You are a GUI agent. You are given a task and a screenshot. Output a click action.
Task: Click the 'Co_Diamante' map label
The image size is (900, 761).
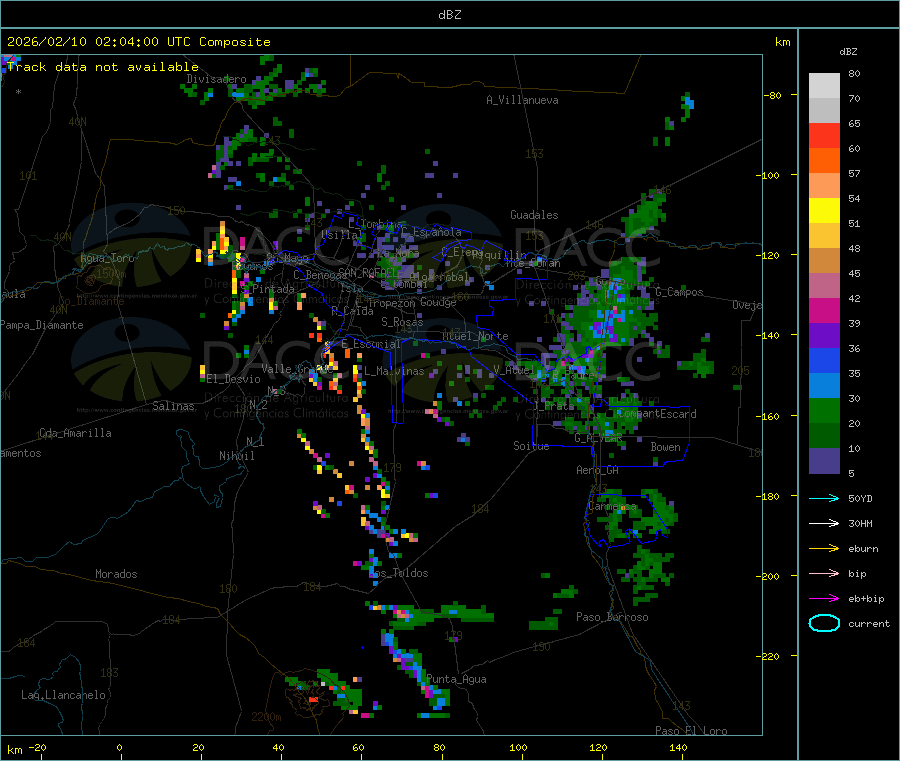pyautogui.click(x=91, y=301)
